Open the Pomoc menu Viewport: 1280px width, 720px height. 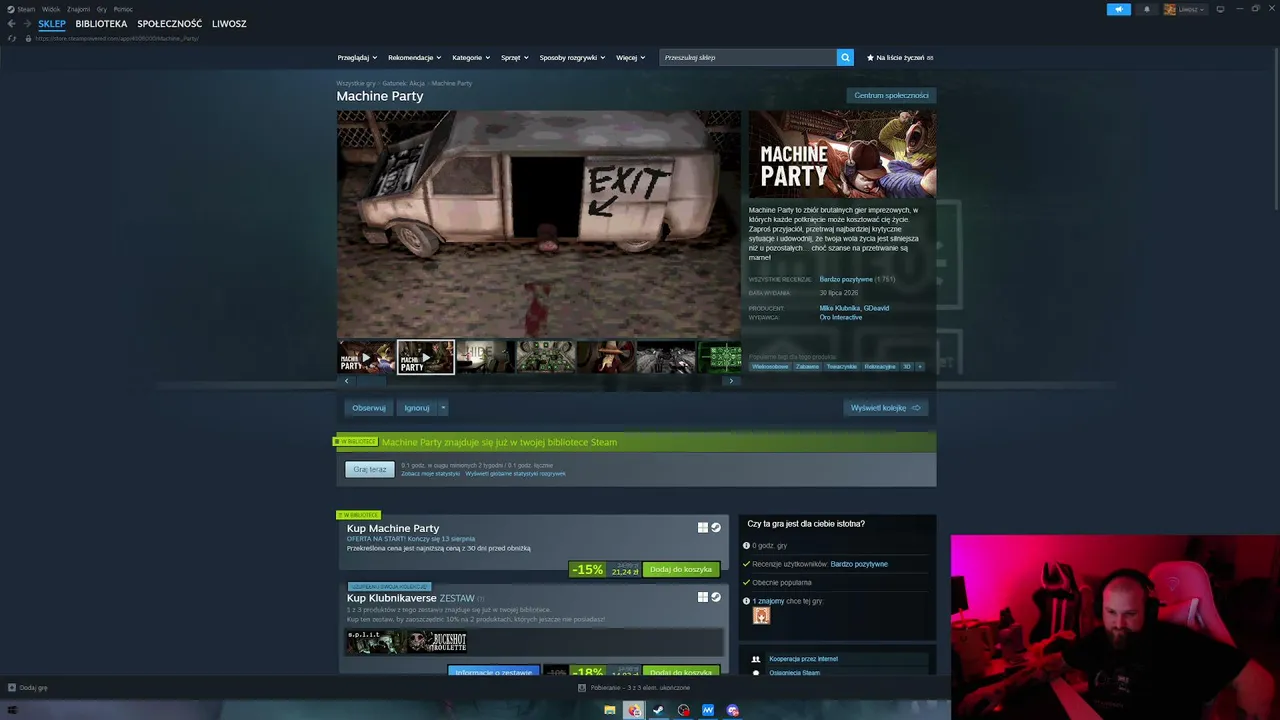pyautogui.click(x=123, y=9)
